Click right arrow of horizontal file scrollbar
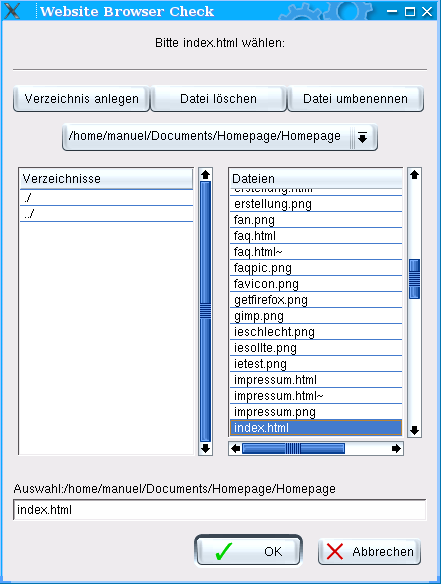This screenshot has width=441, height=584. click(x=397, y=448)
